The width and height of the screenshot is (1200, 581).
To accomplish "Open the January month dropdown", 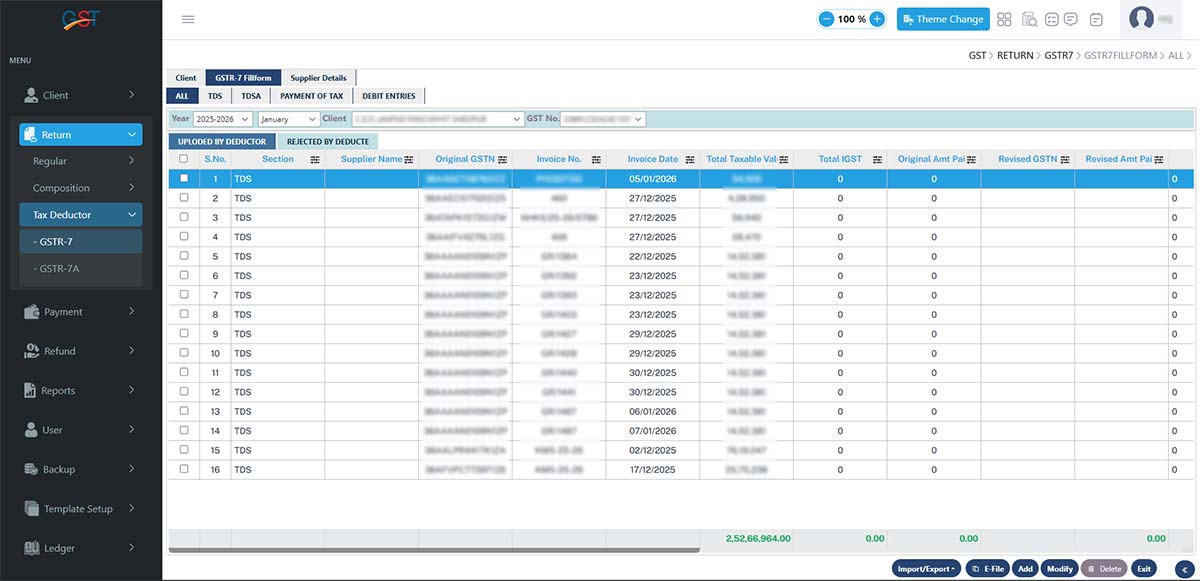I will pyautogui.click(x=288, y=119).
